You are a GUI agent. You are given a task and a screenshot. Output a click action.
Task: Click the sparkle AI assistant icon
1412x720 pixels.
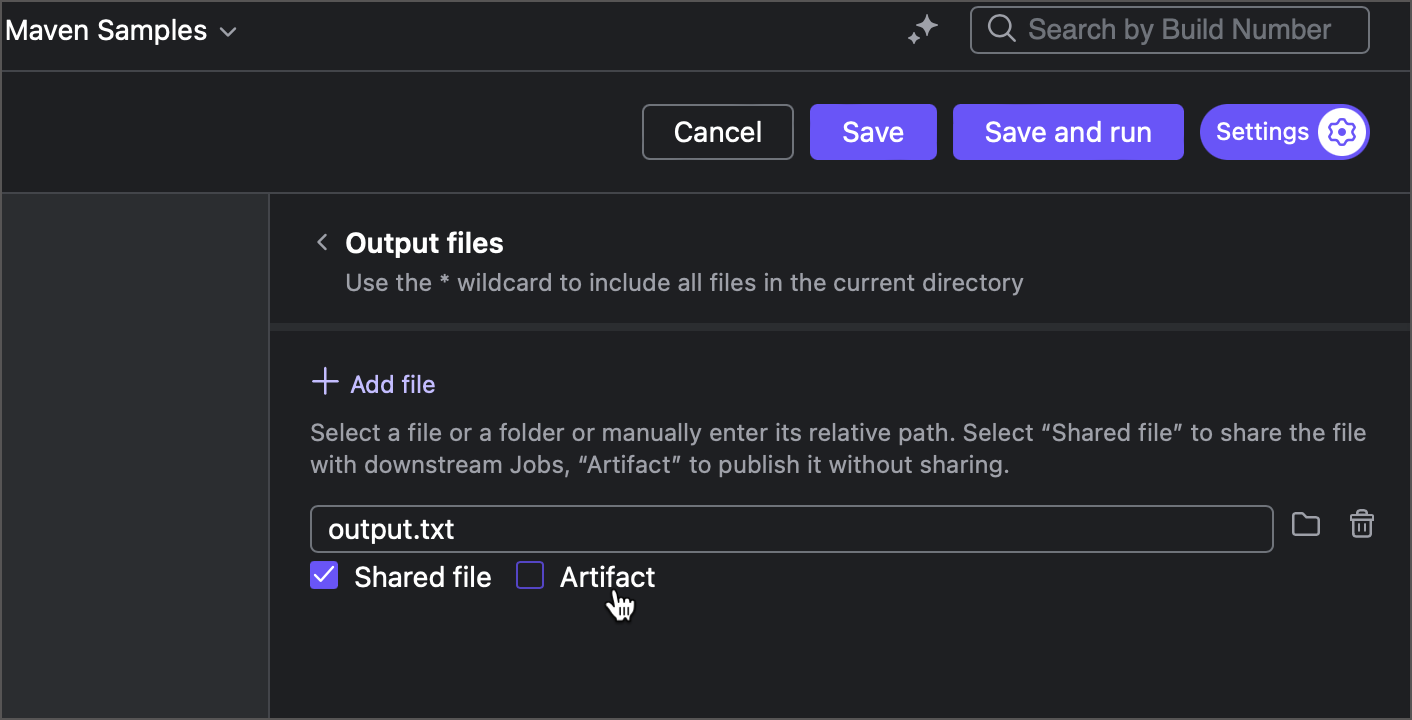[922, 30]
